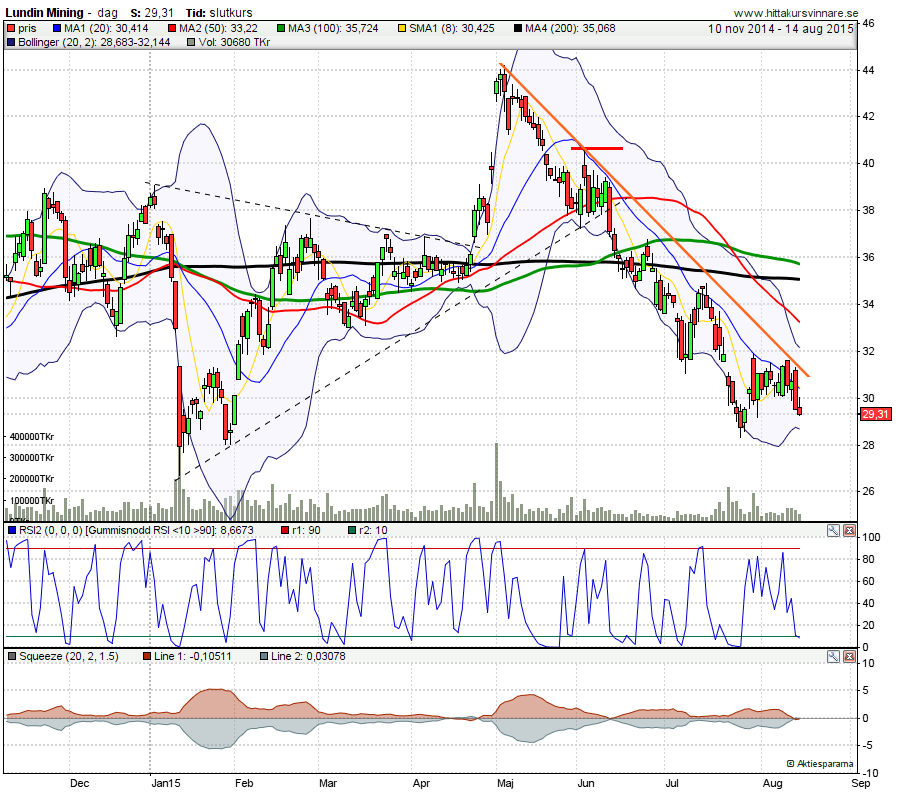Click the 'Vol: 30680 TKr' legend text

pos(234,42)
